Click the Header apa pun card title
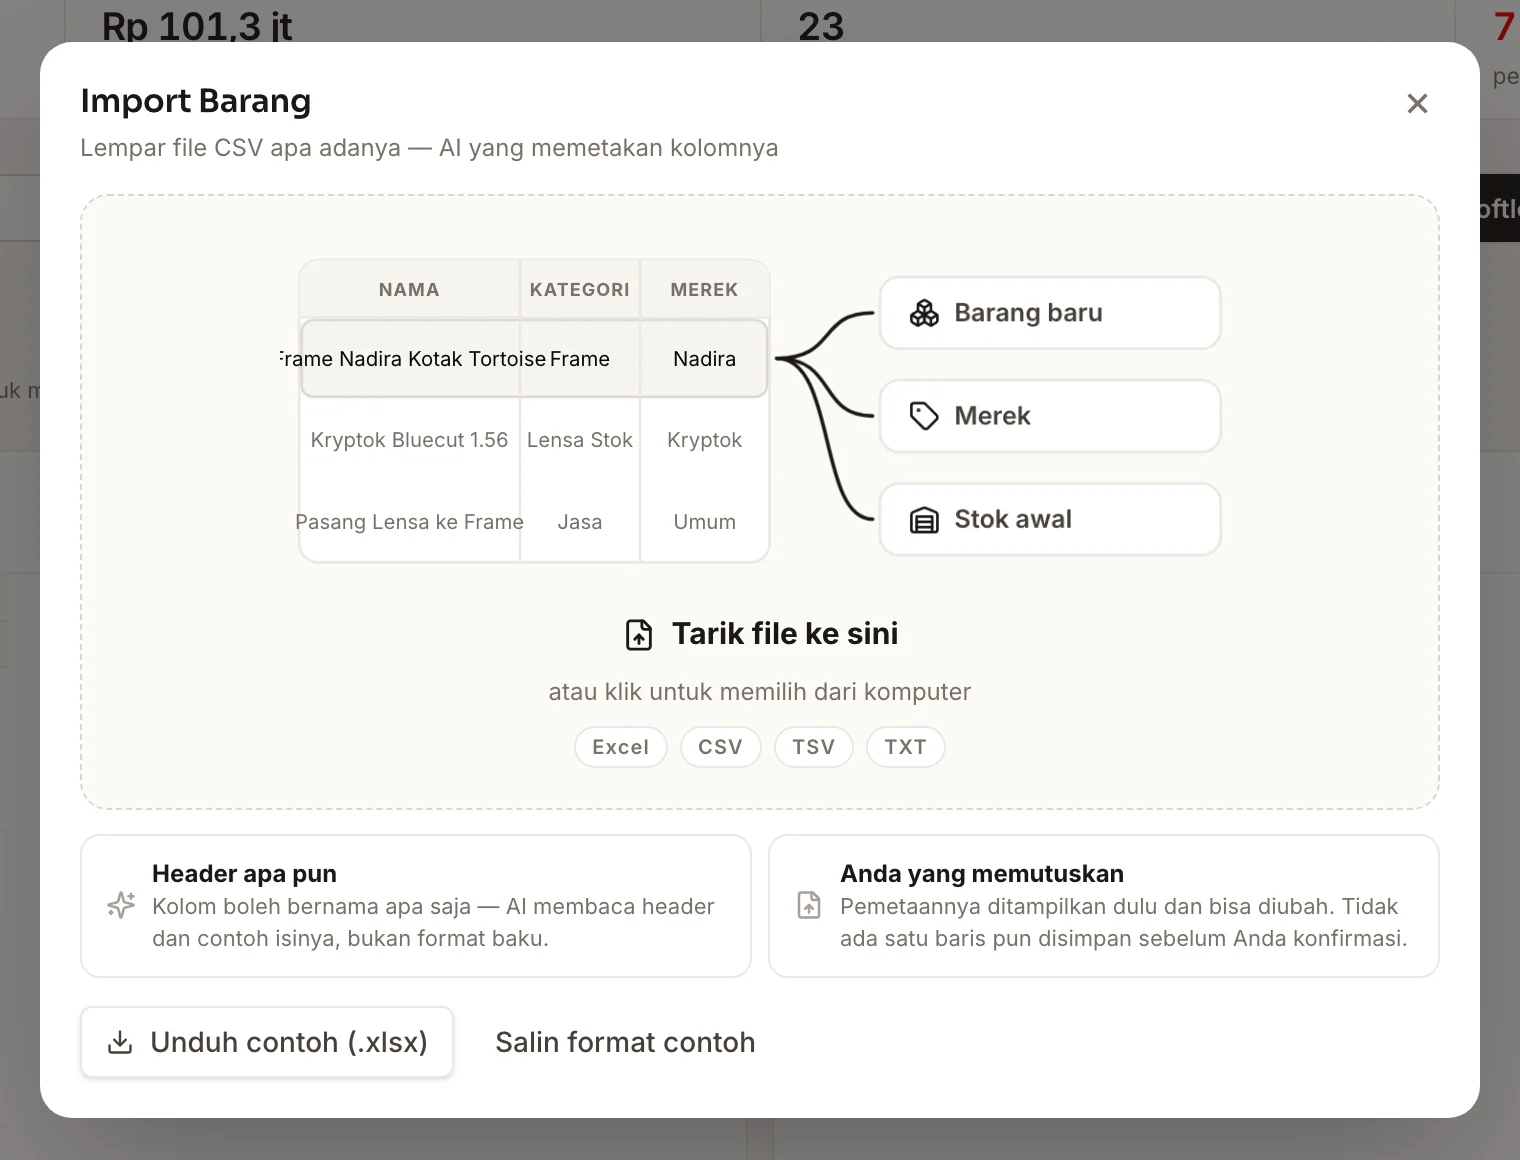 click(244, 874)
